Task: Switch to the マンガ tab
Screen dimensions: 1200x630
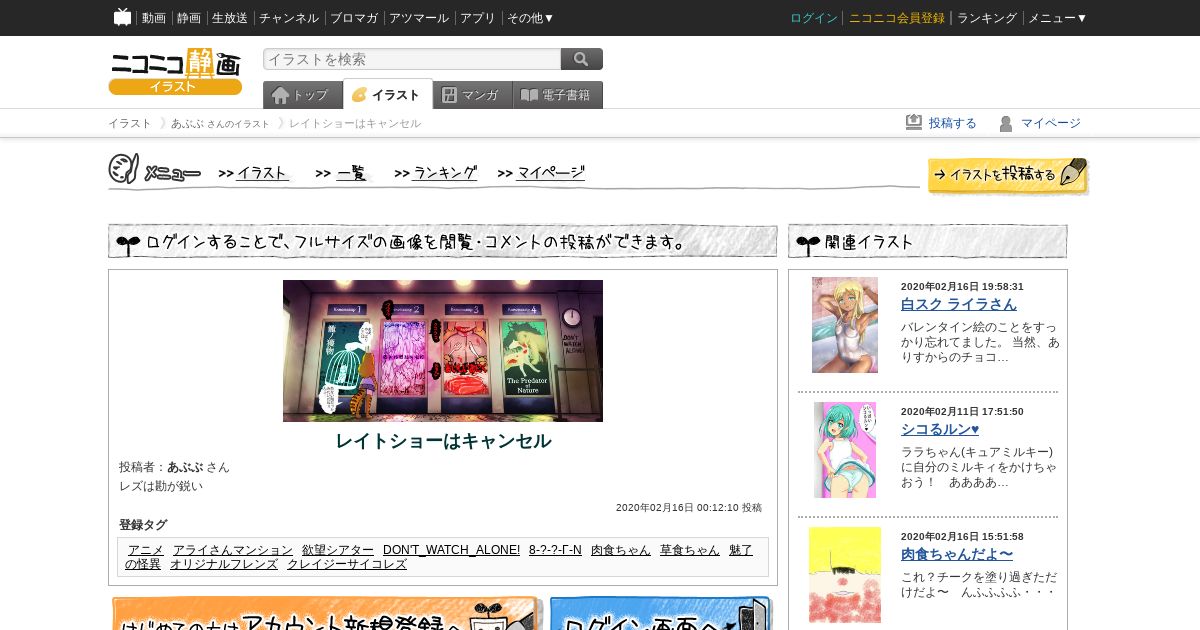Action: point(473,95)
